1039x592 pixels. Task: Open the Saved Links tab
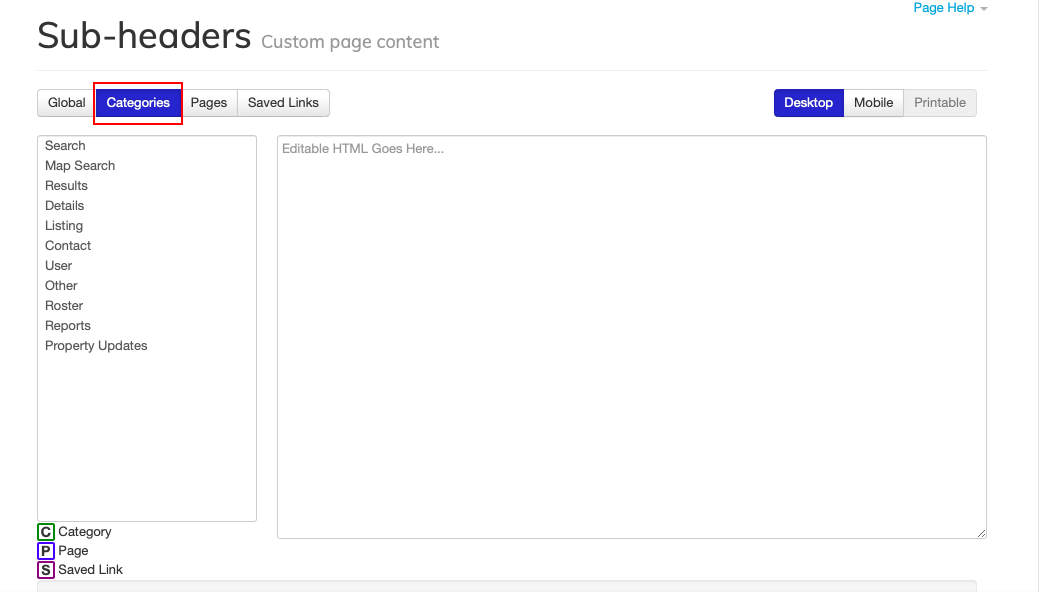pyautogui.click(x=283, y=102)
